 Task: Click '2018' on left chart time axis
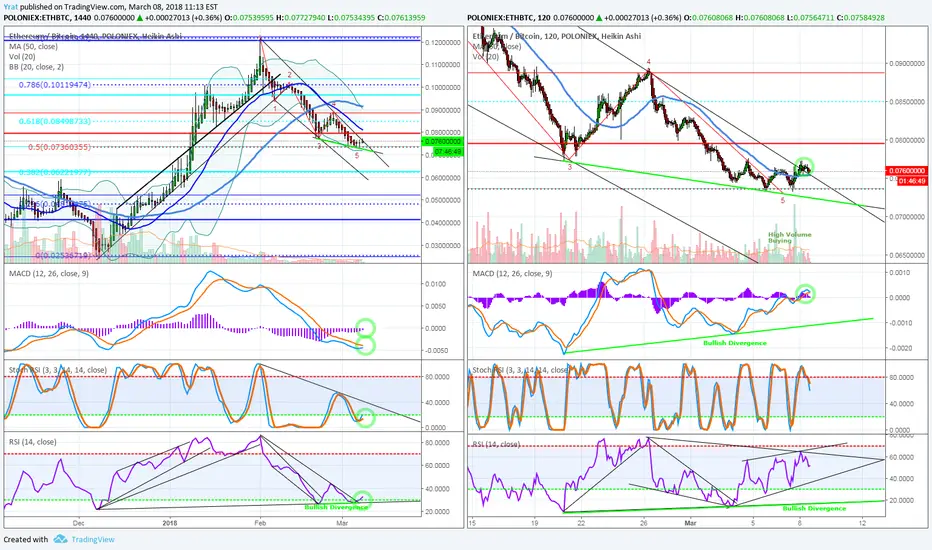pyautogui.click(x=170, y=523)
